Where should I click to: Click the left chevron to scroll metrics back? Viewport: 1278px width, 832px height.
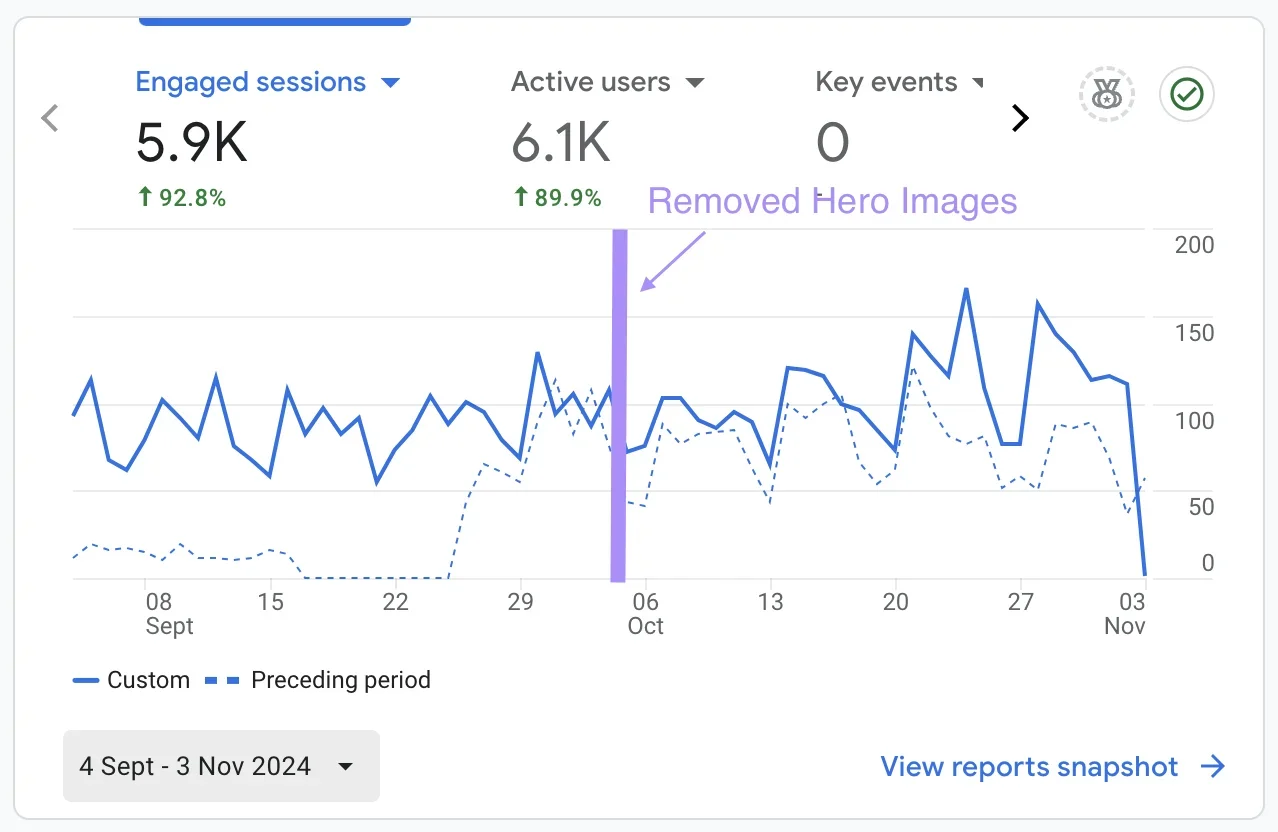pyautogui.click(x=50, y=117)
